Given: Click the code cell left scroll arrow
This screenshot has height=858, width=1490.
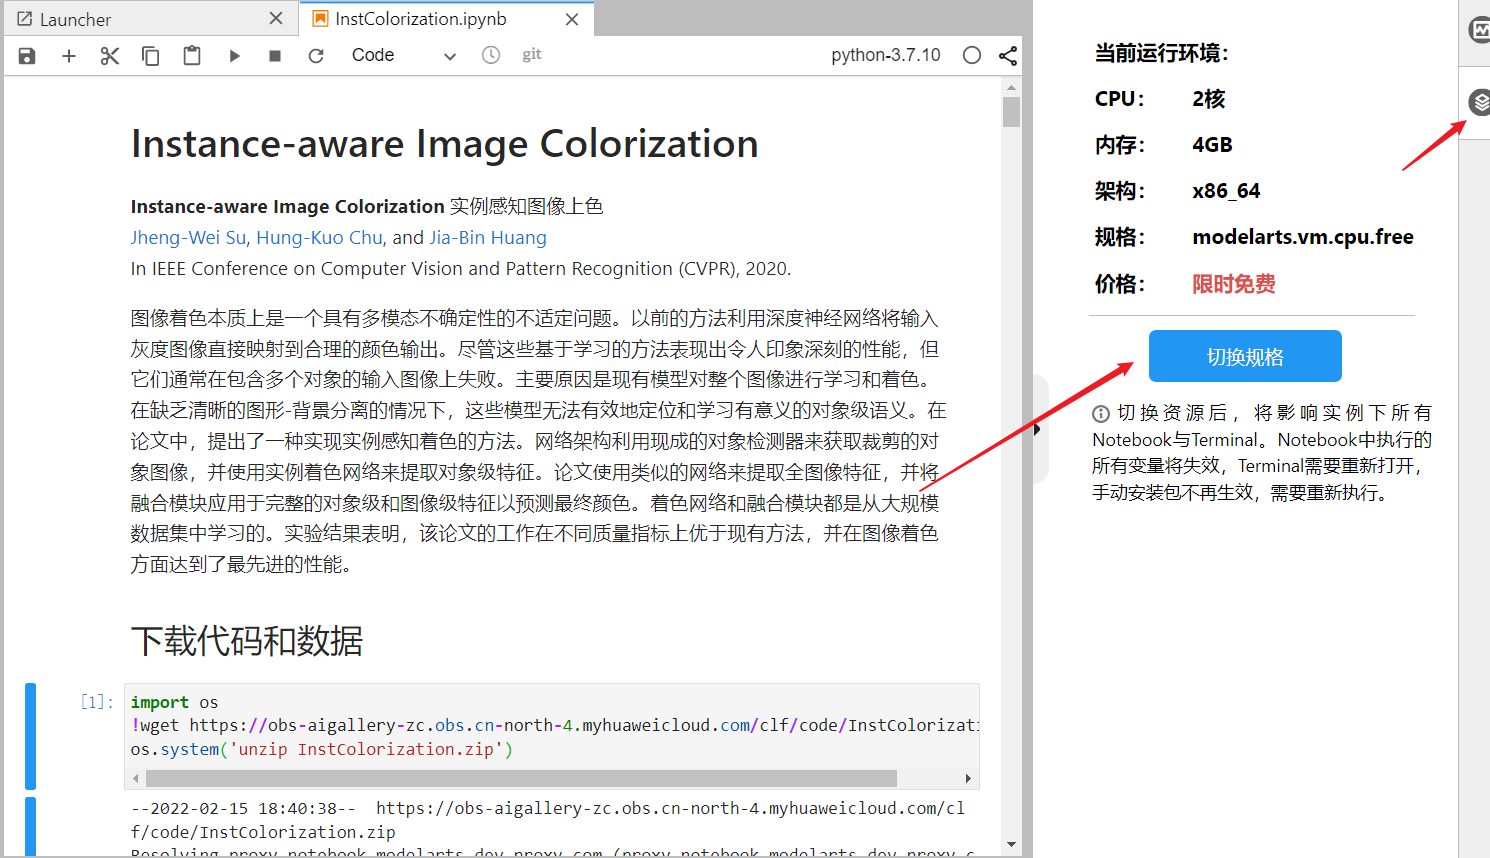Looking at the screenshot, I should point(136,778).
